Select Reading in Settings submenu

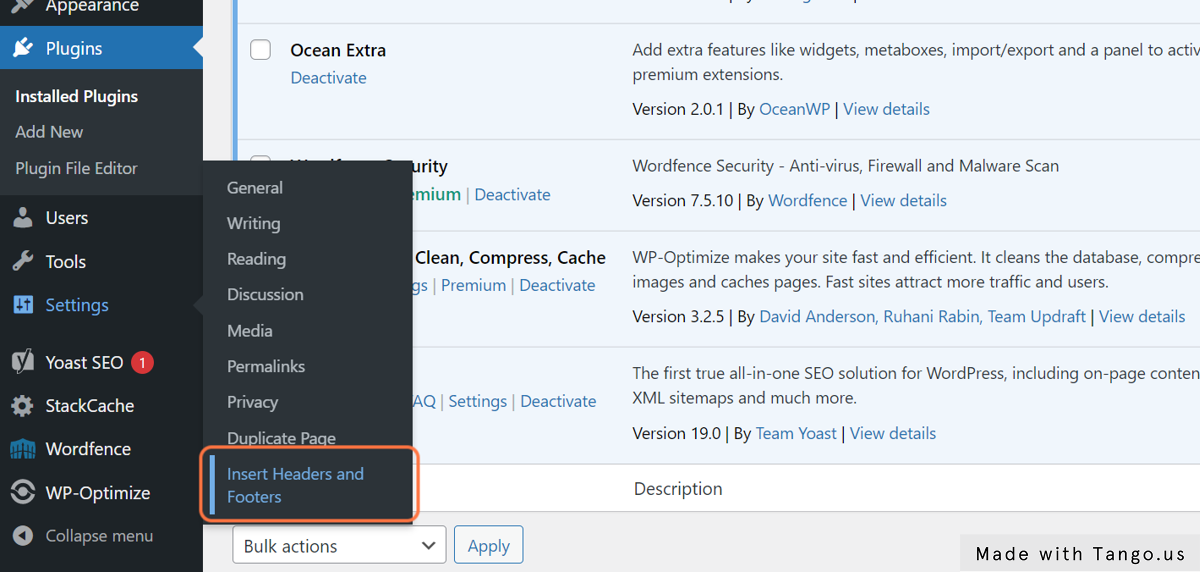pyautogui.click(x=256, y=259)
